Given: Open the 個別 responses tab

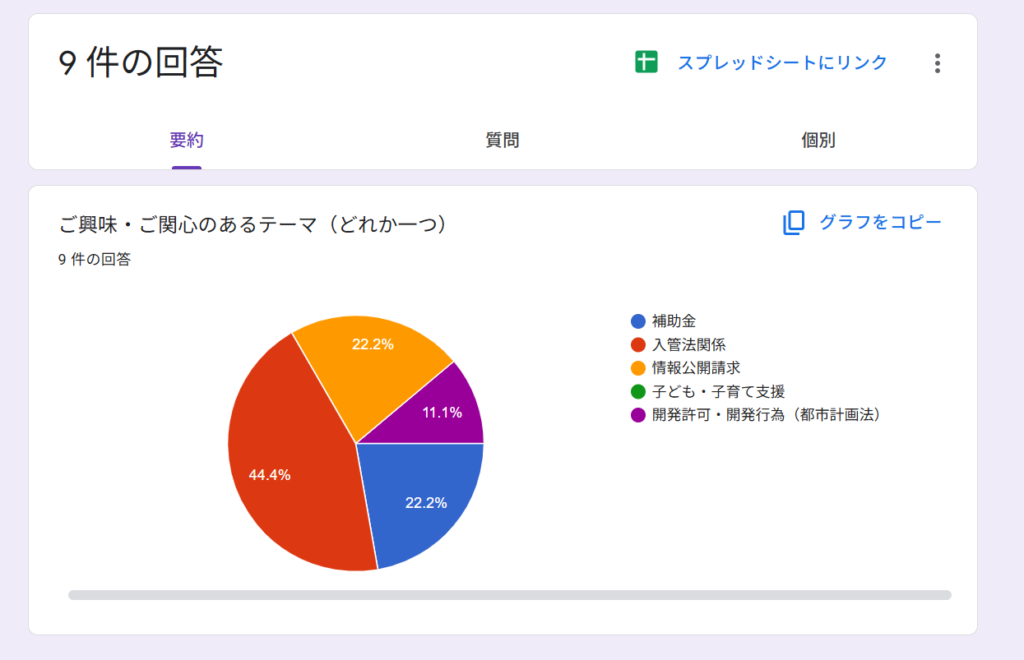Looking at the screenshot, I should pos(818,140).
